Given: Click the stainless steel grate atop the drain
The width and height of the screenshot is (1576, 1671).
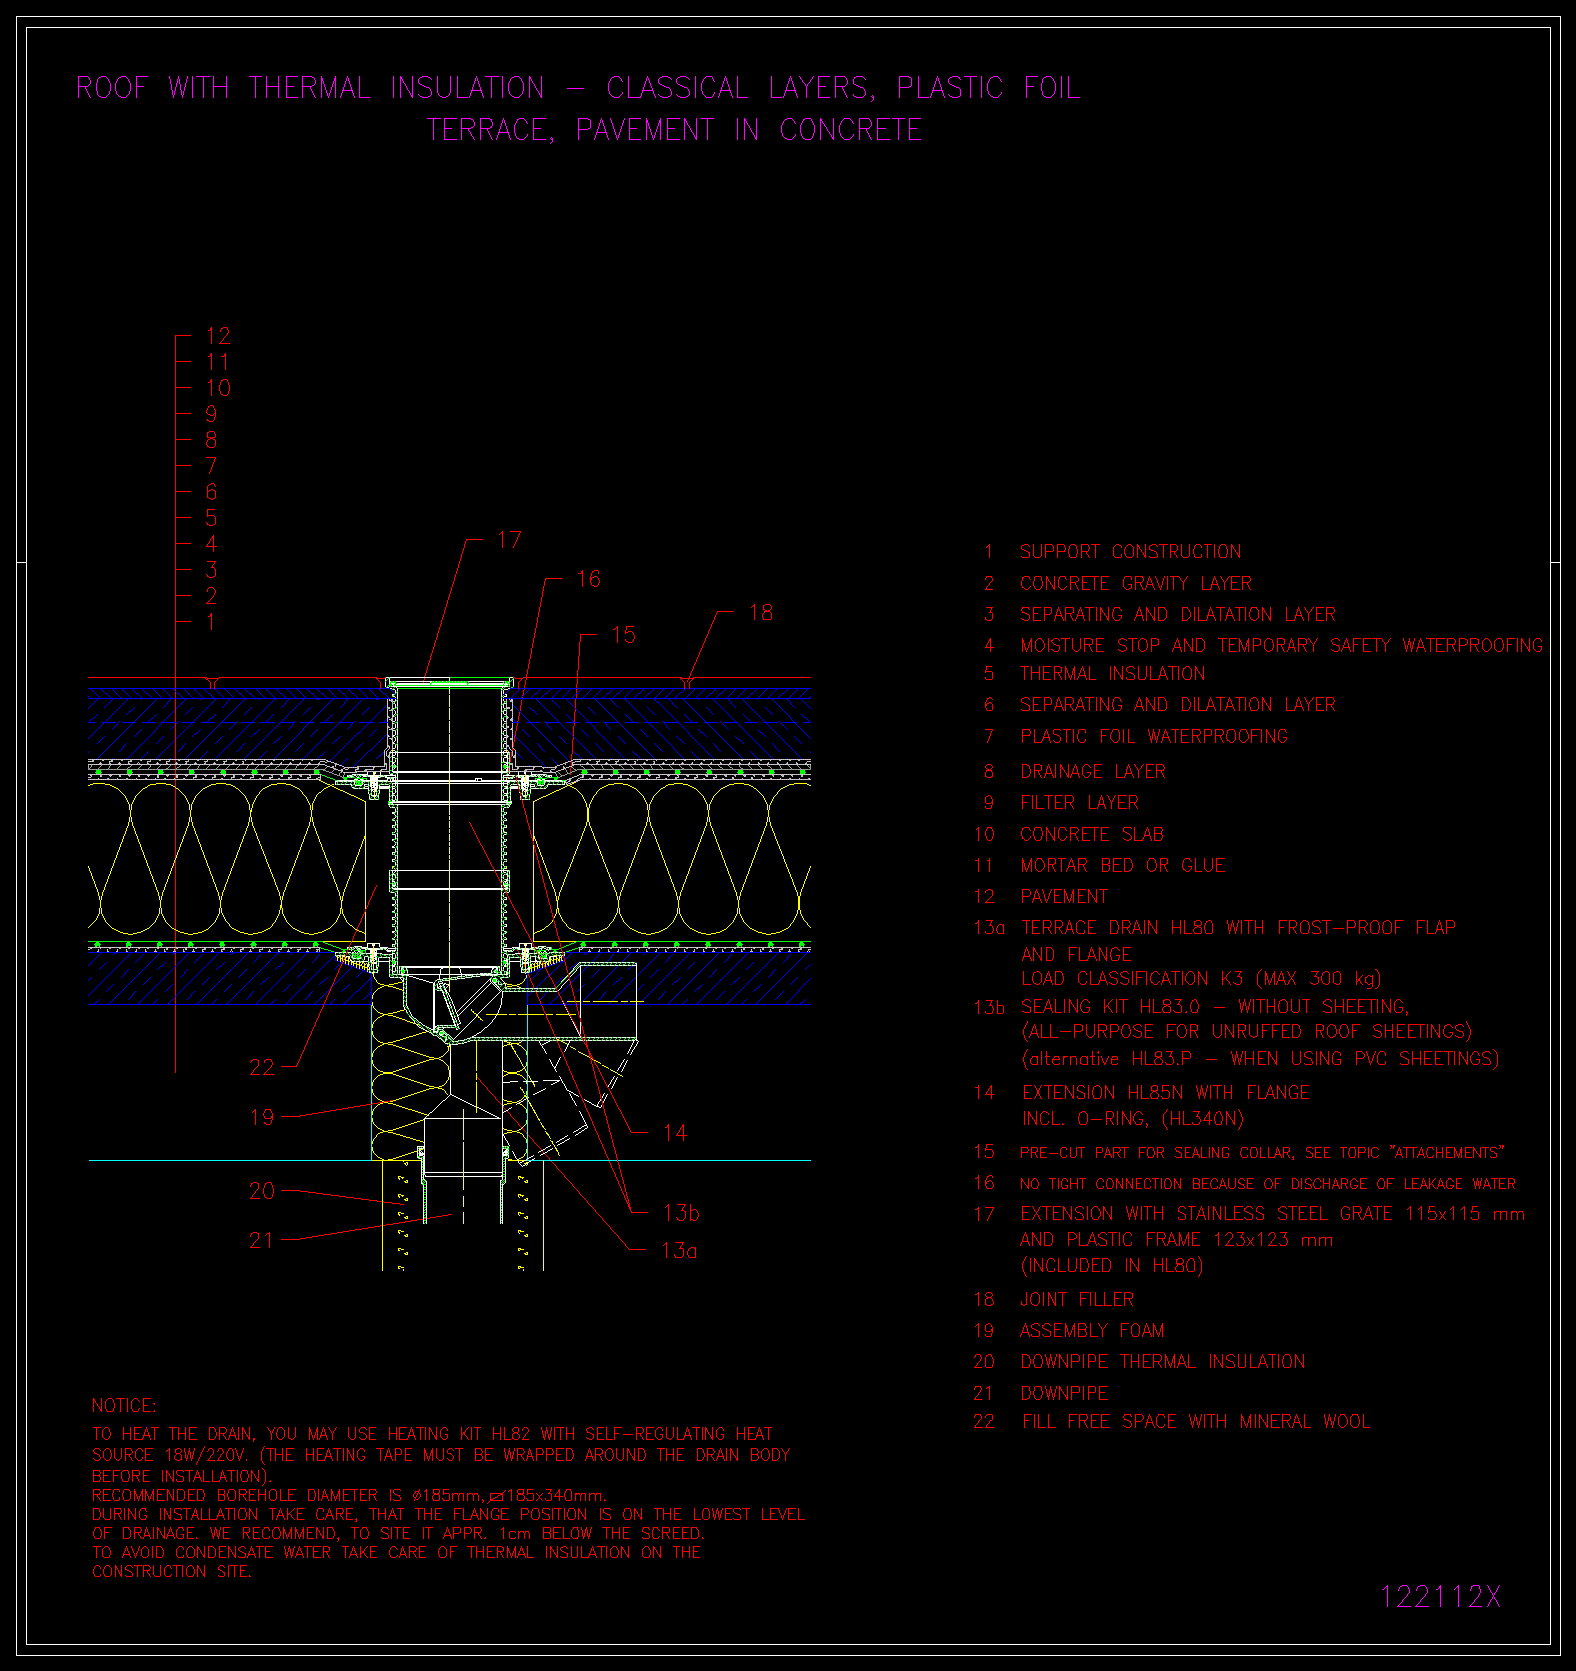Looking at the screenshot, I should coord(449,682).
